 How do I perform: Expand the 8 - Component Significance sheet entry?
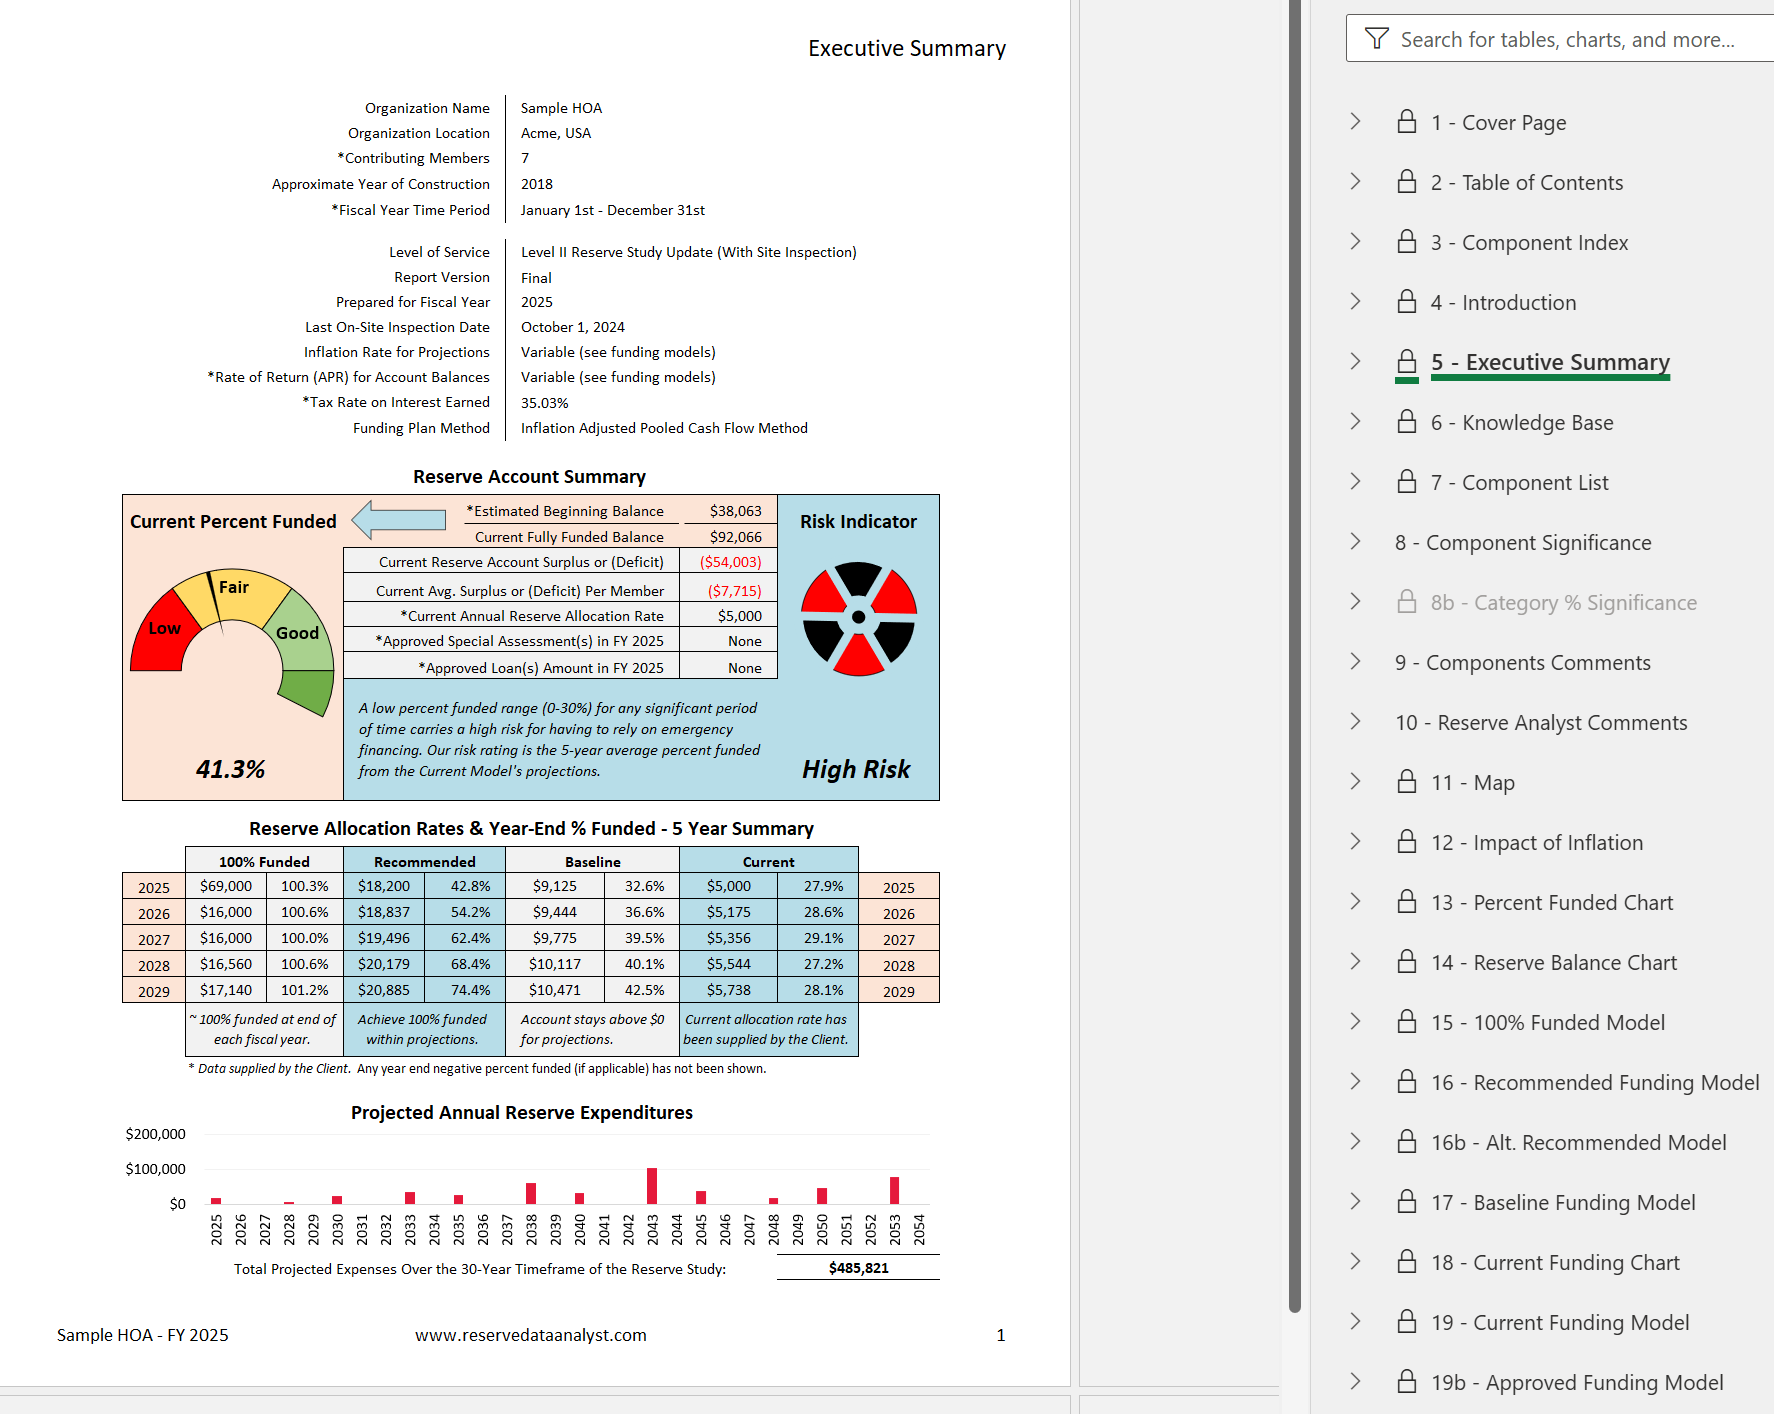(1355, 542)
